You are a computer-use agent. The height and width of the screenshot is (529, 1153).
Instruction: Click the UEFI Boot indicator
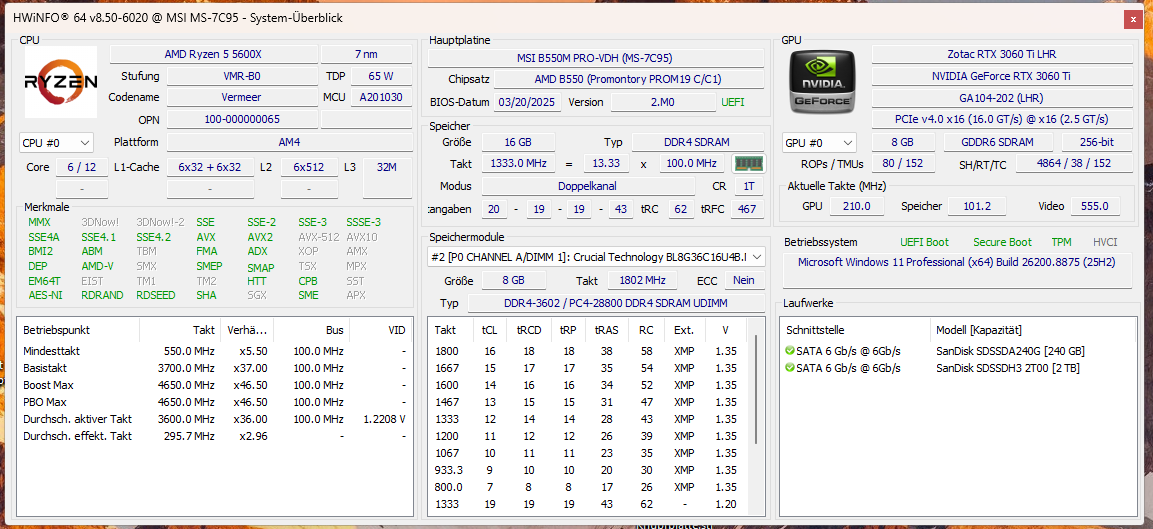pos(924,242)
